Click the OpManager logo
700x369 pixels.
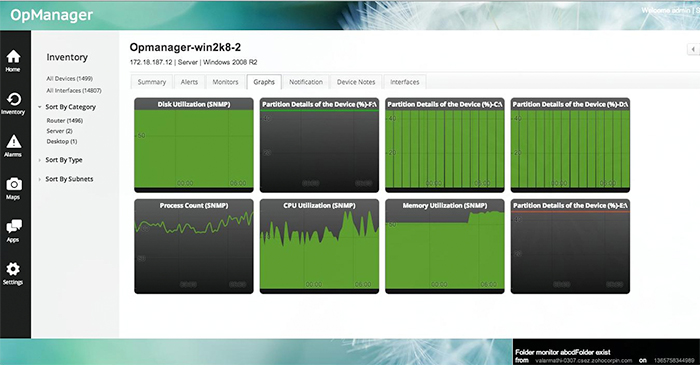pyautogui.click(x=51, y=15)
